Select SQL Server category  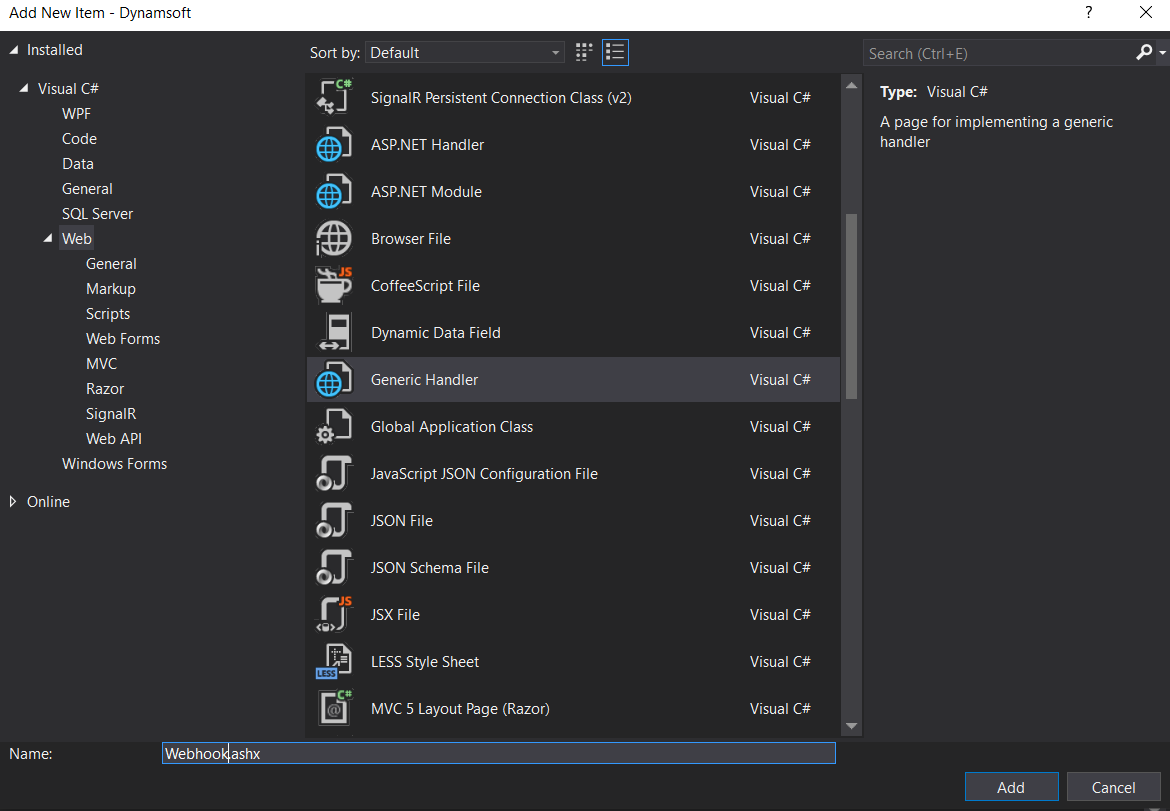(97, 214)
